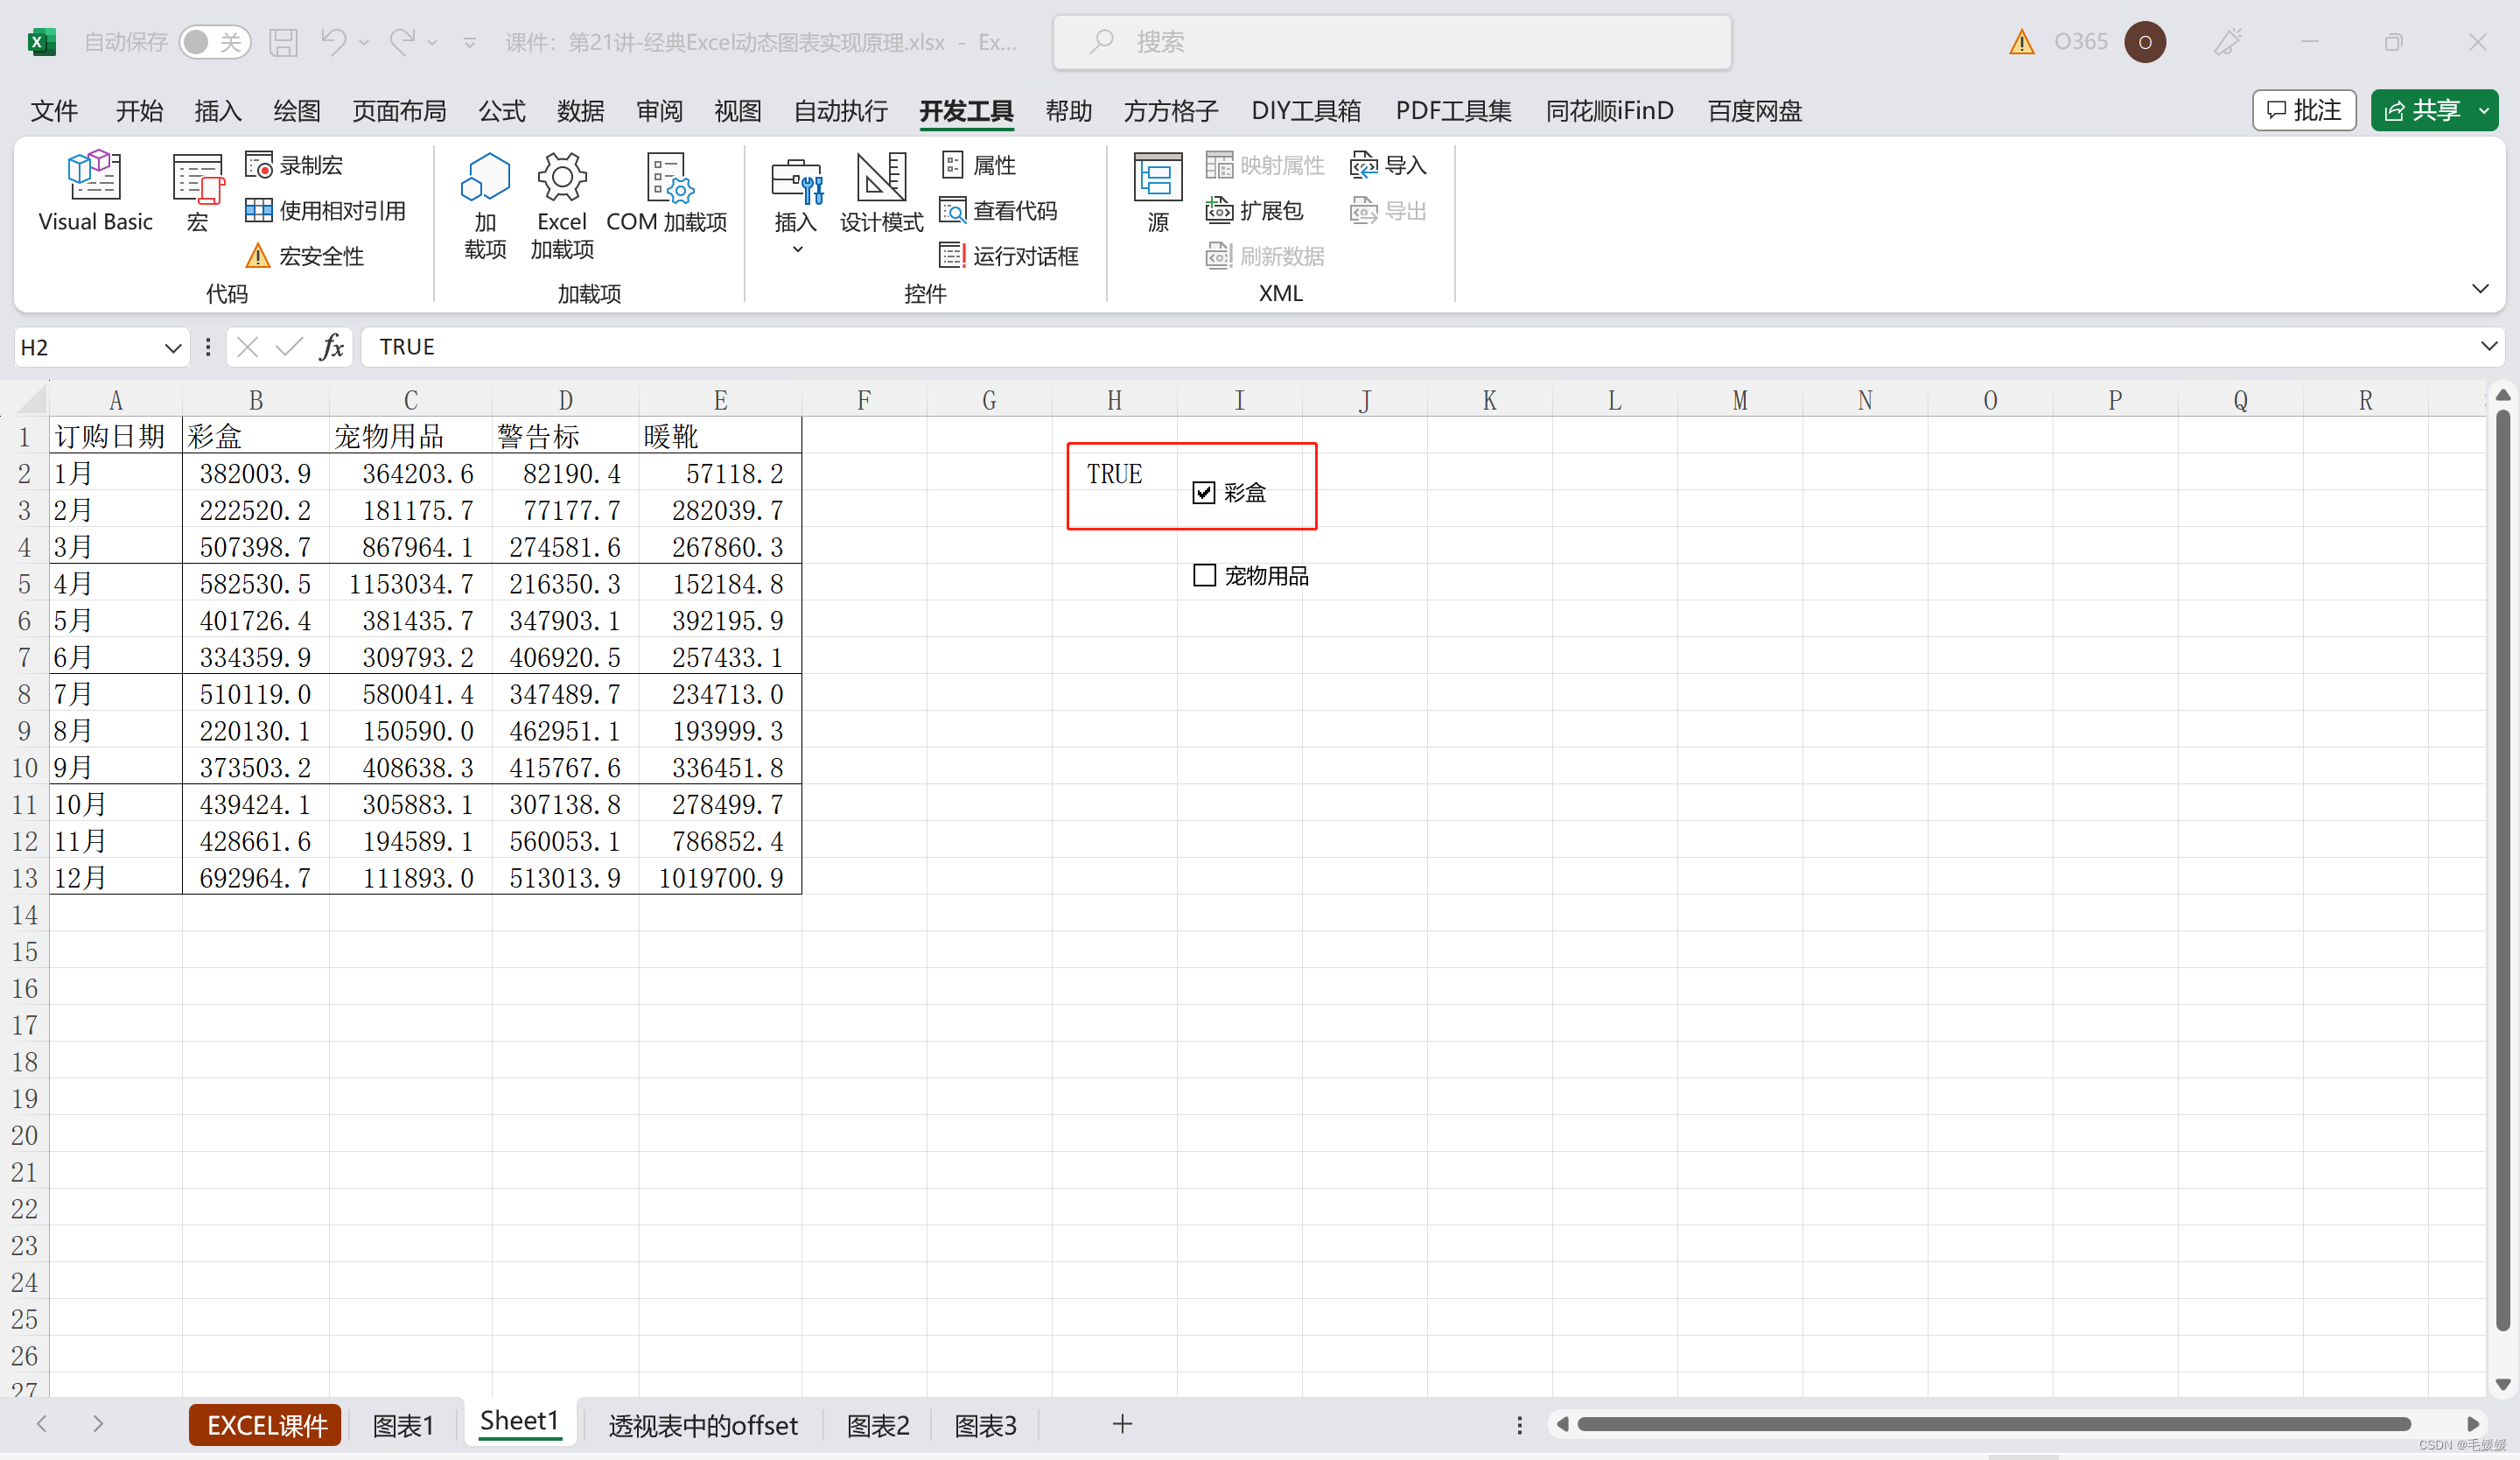Open the Insert controls (插入) menu
2520x1460 pixels.
[797, 204]
